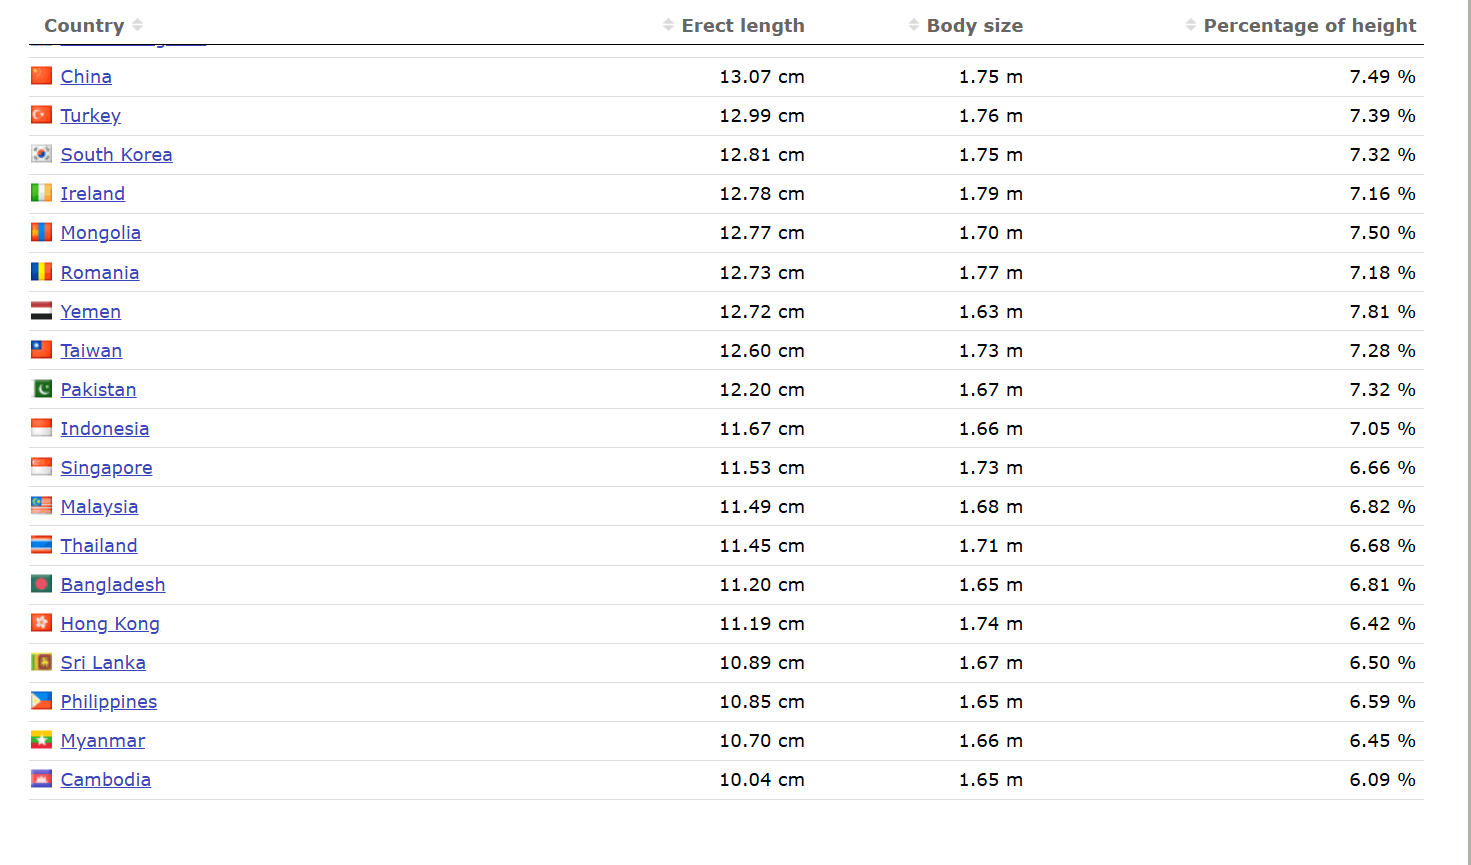1471x865 pixels.
Task: Follow the Hong Kong link
Action: [110, 624]
